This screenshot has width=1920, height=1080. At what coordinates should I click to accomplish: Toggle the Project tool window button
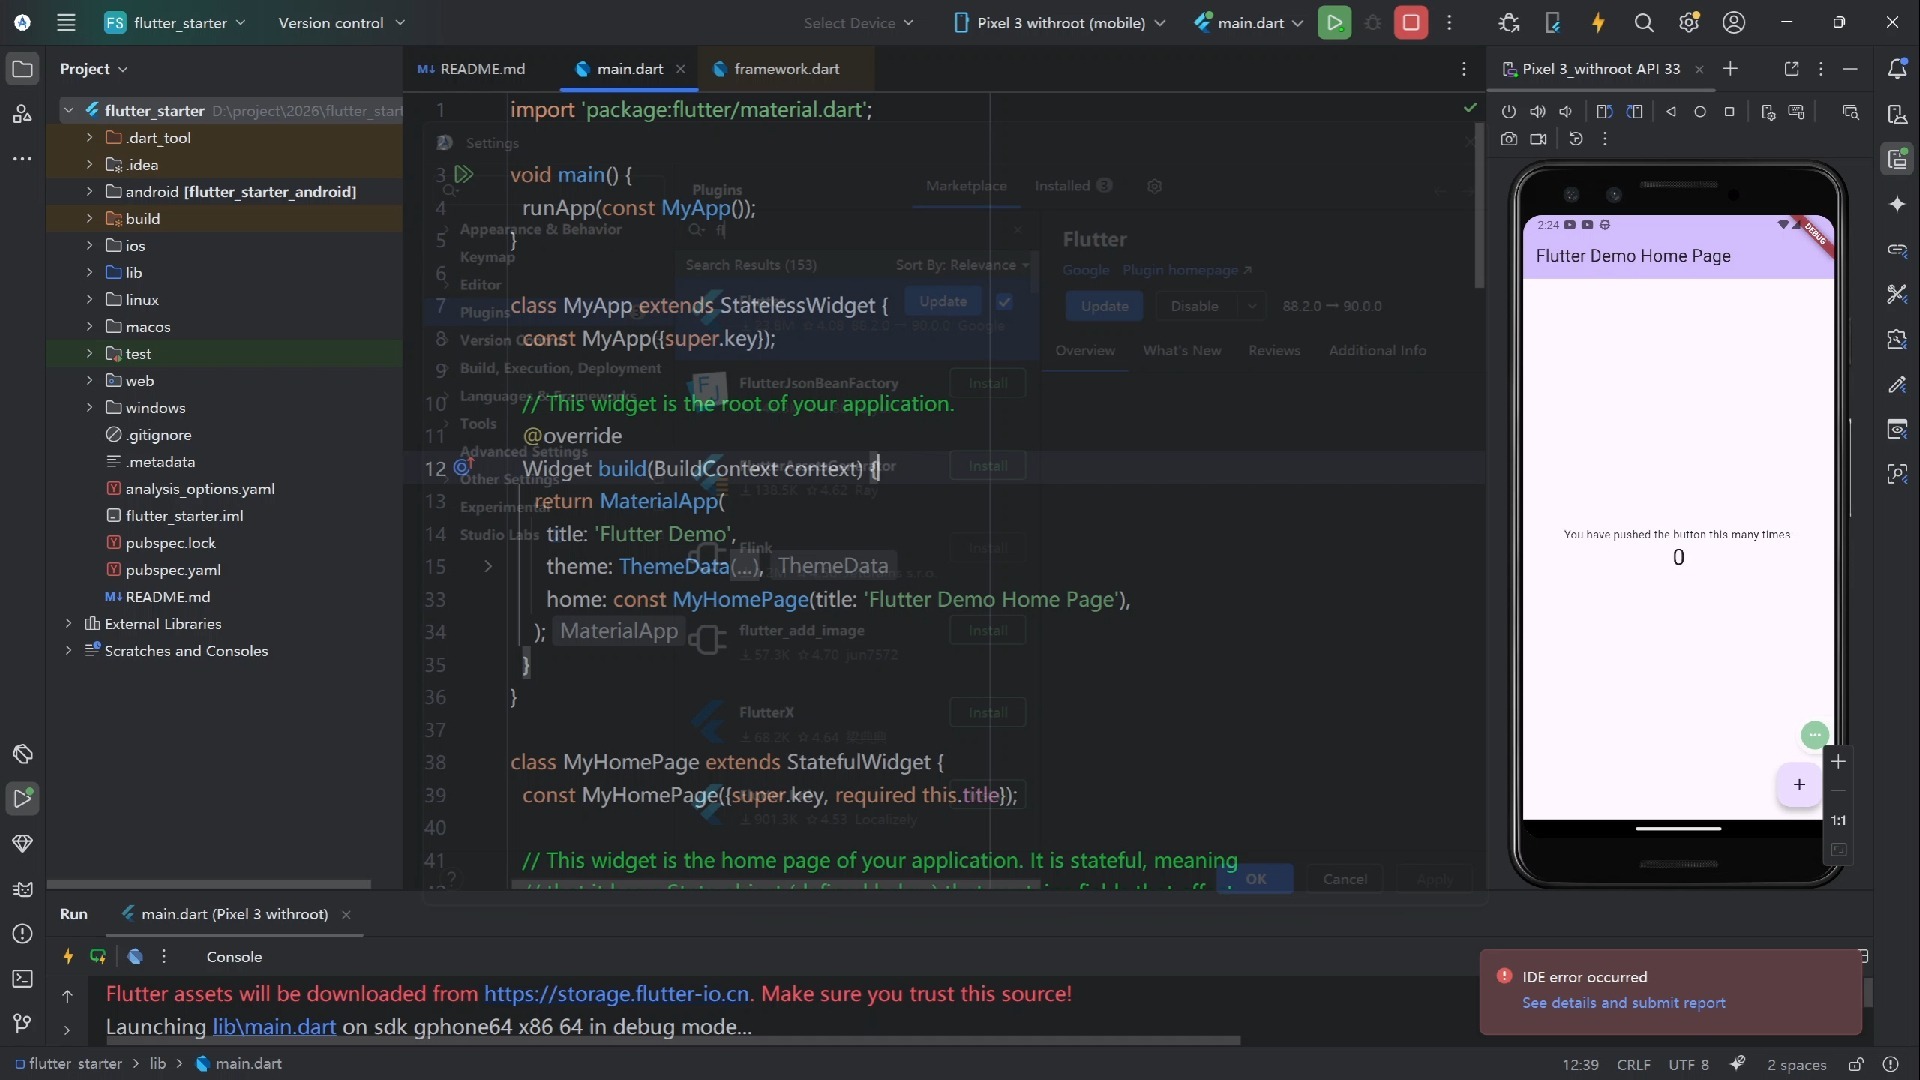(x=22, y=69)
